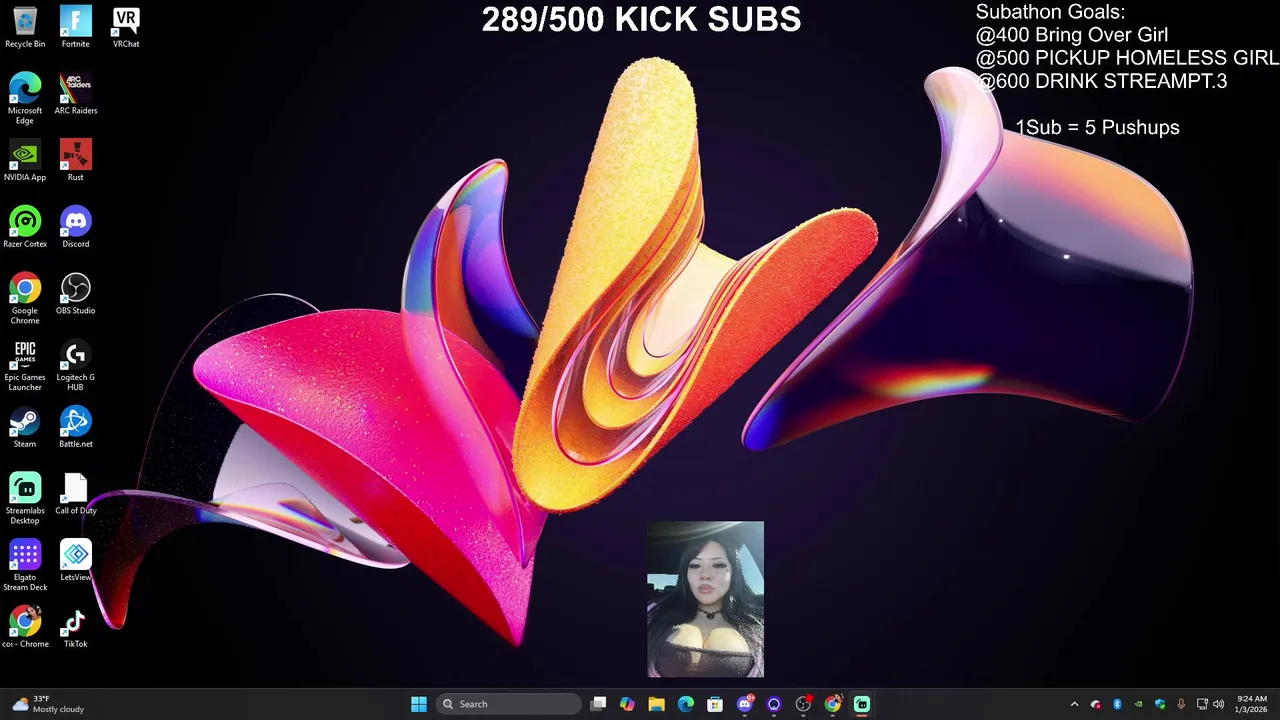Open the clock showing 9:24 AM
This screenshot has height=720, width=1280.
[x=1252, y=704]
